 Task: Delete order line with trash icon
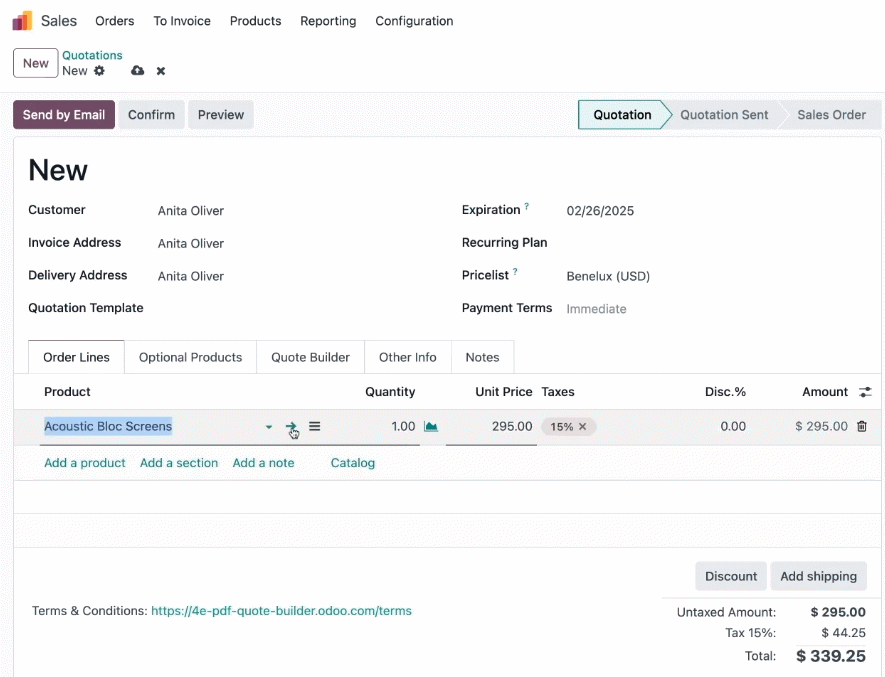pos(861,426)
